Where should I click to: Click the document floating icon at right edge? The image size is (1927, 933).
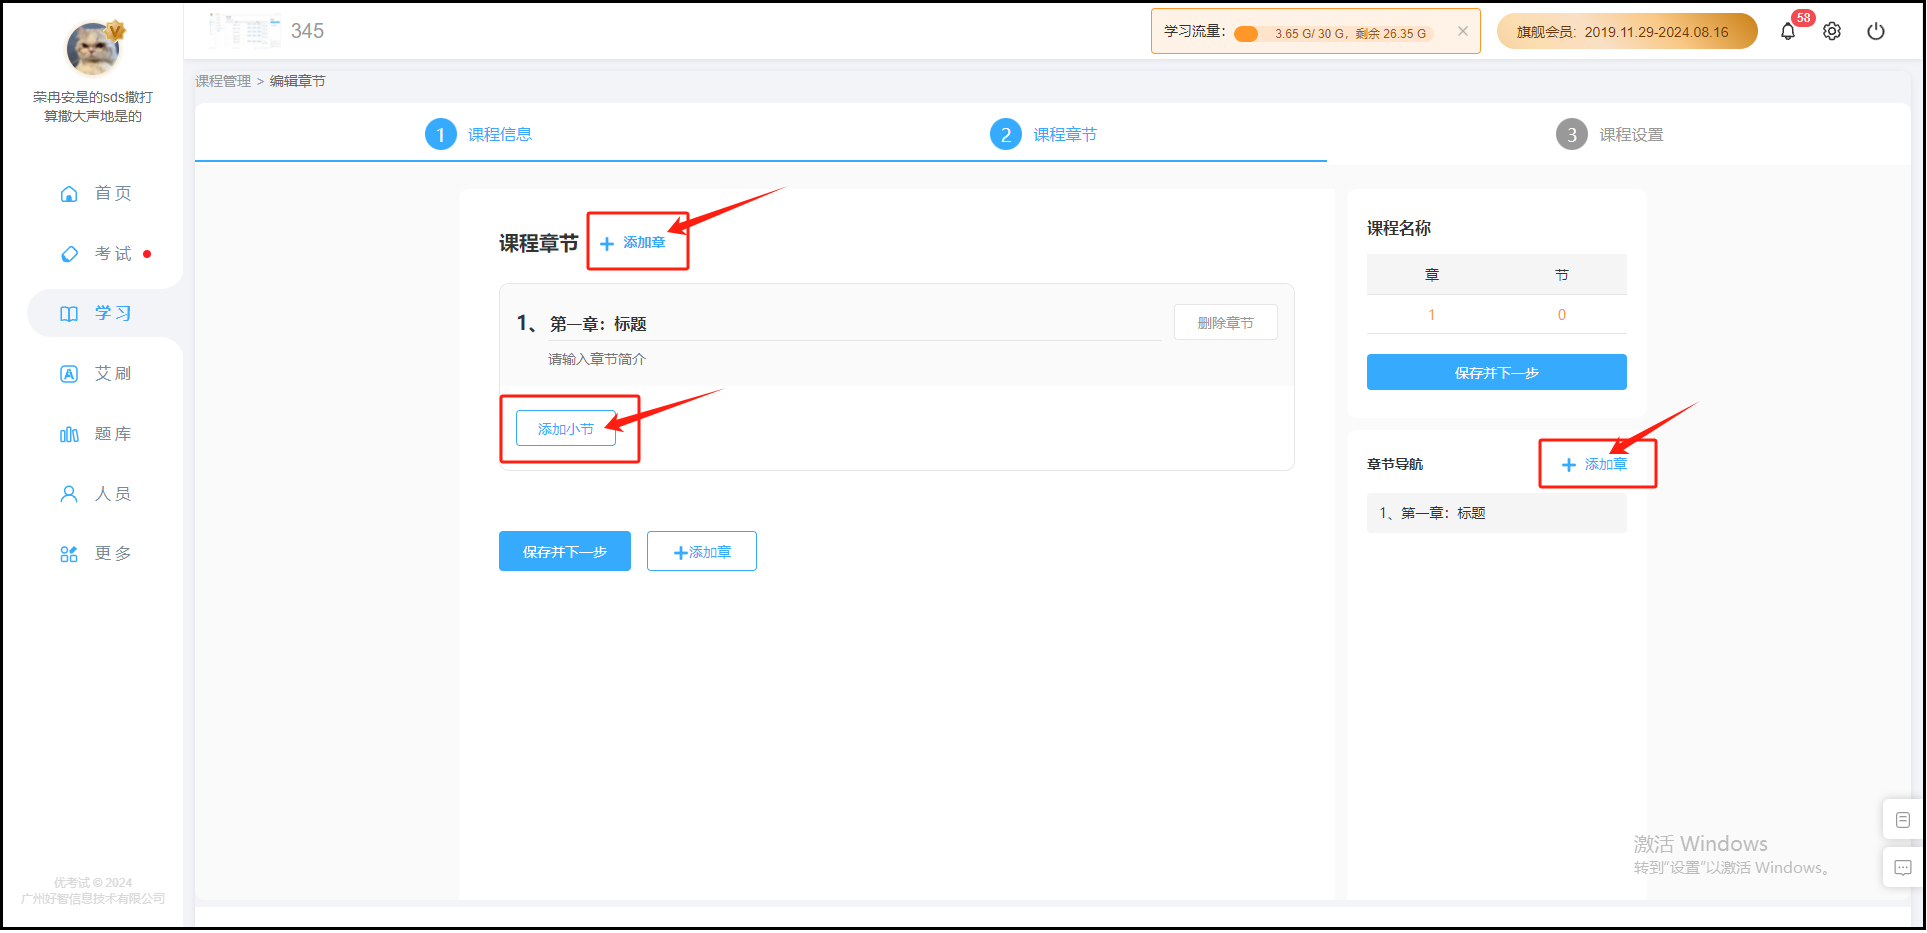[x=1902, y=820]
